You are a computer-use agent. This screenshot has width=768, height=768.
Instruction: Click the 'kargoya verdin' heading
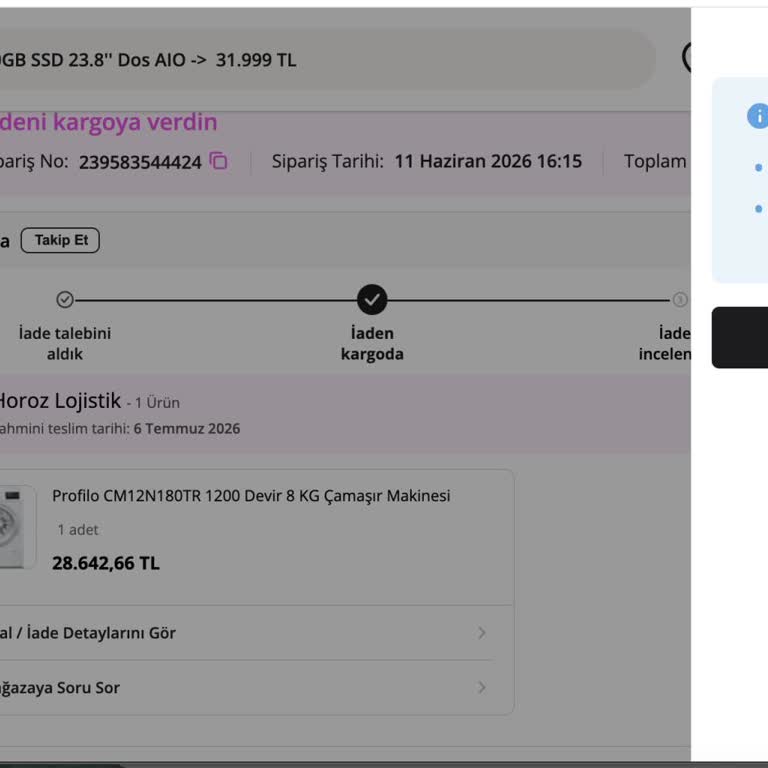tap(135, 121)
